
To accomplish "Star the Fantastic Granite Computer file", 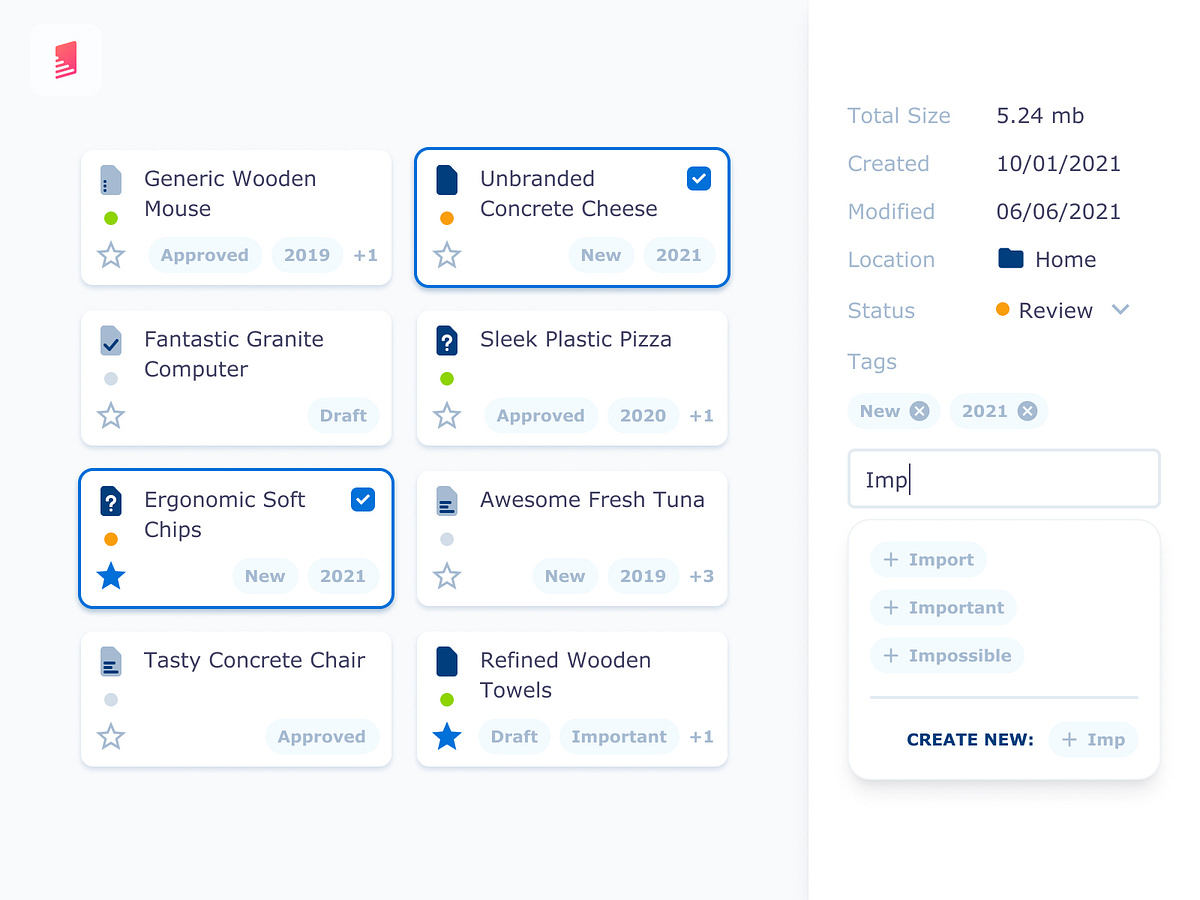I will pos(111,416).
